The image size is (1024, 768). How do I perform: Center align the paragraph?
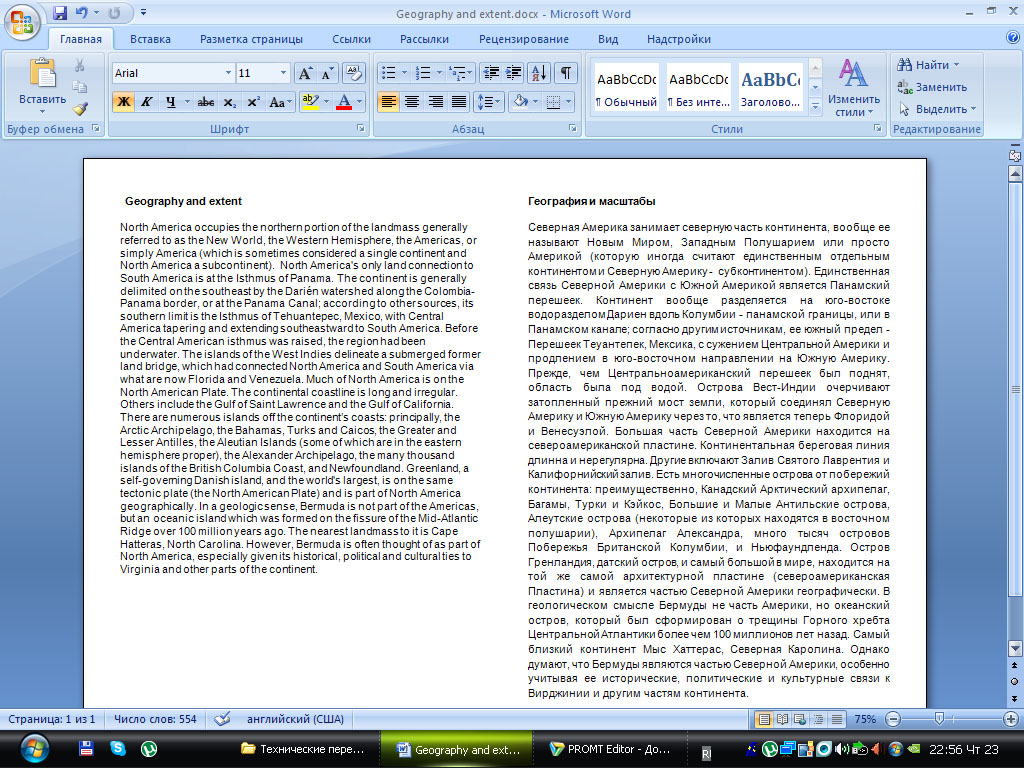tap(411, 102)
